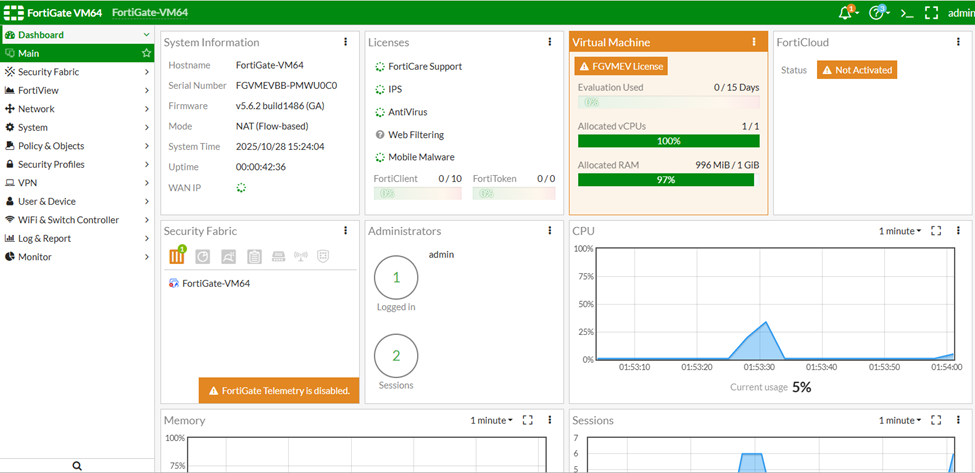The height and width of the screenshot is (473, 975).
Task: Expand the Log & Report chevron
Action: [147, 239]
